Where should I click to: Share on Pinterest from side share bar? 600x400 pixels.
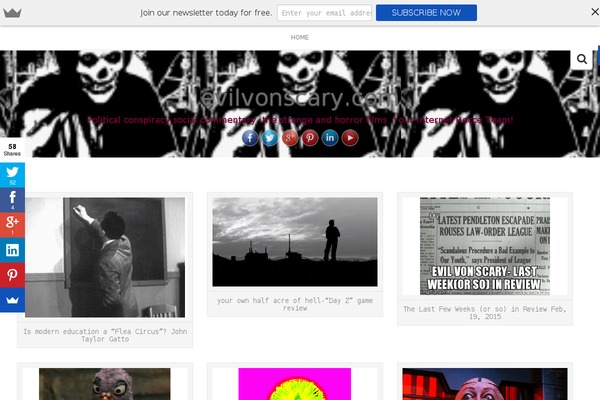[12, 275]
